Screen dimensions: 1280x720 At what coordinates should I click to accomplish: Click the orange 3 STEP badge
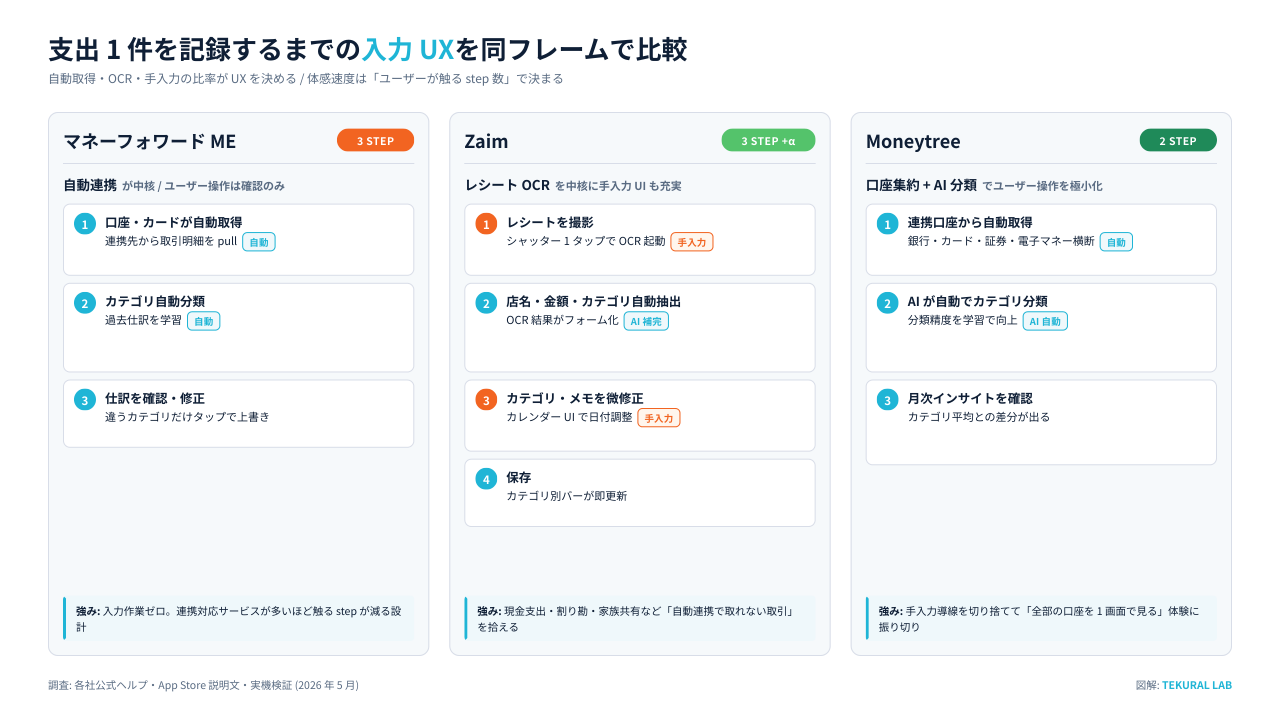[375, 141]
